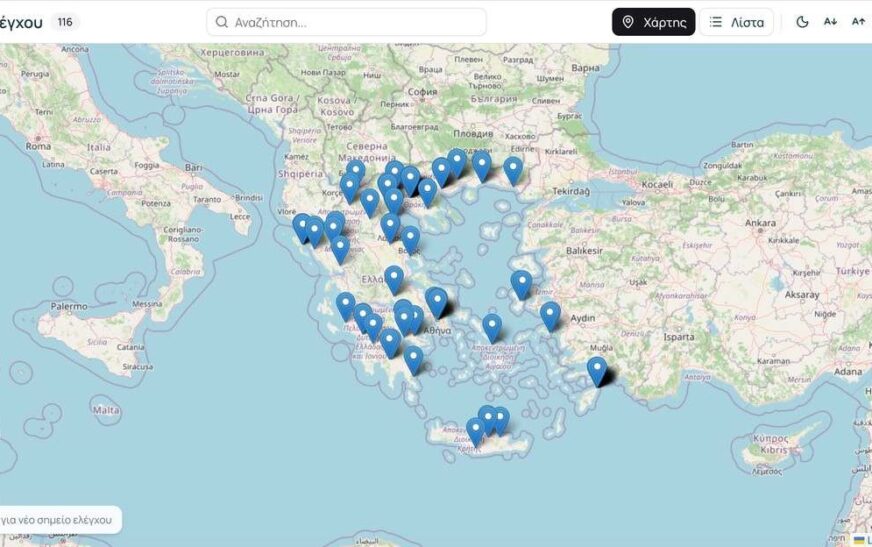Decrease font size with the A↓ icon
The image size is (872, 547).
click(x=830, y=22)
